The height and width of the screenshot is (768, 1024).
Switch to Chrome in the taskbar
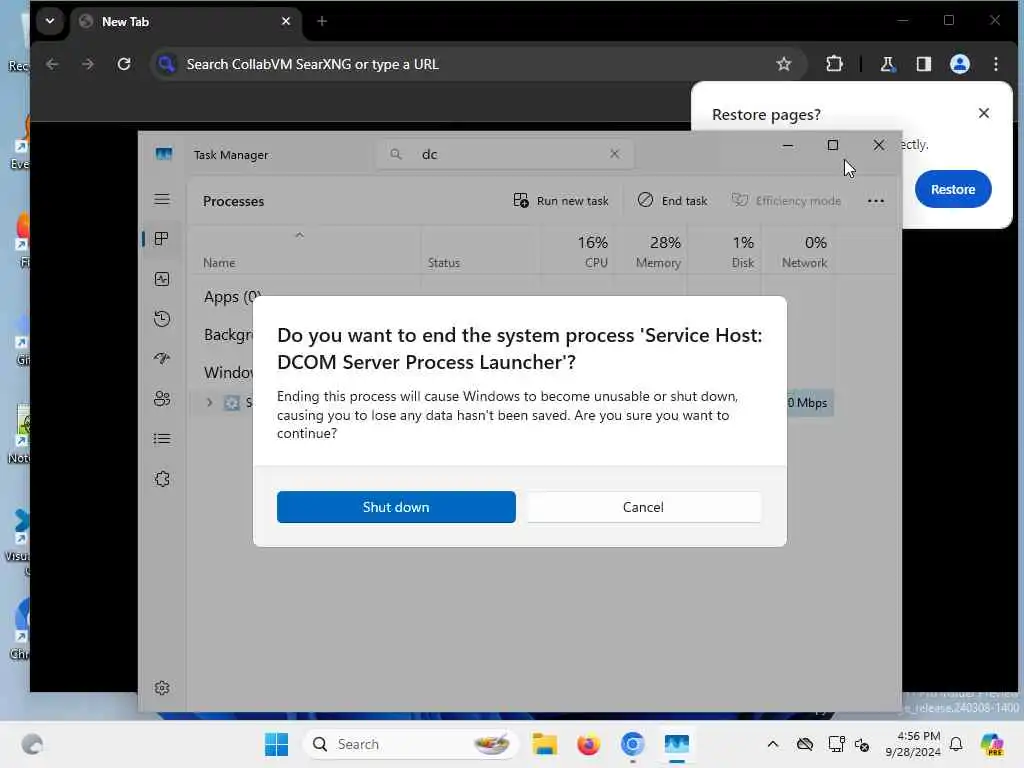click(632, 744)
